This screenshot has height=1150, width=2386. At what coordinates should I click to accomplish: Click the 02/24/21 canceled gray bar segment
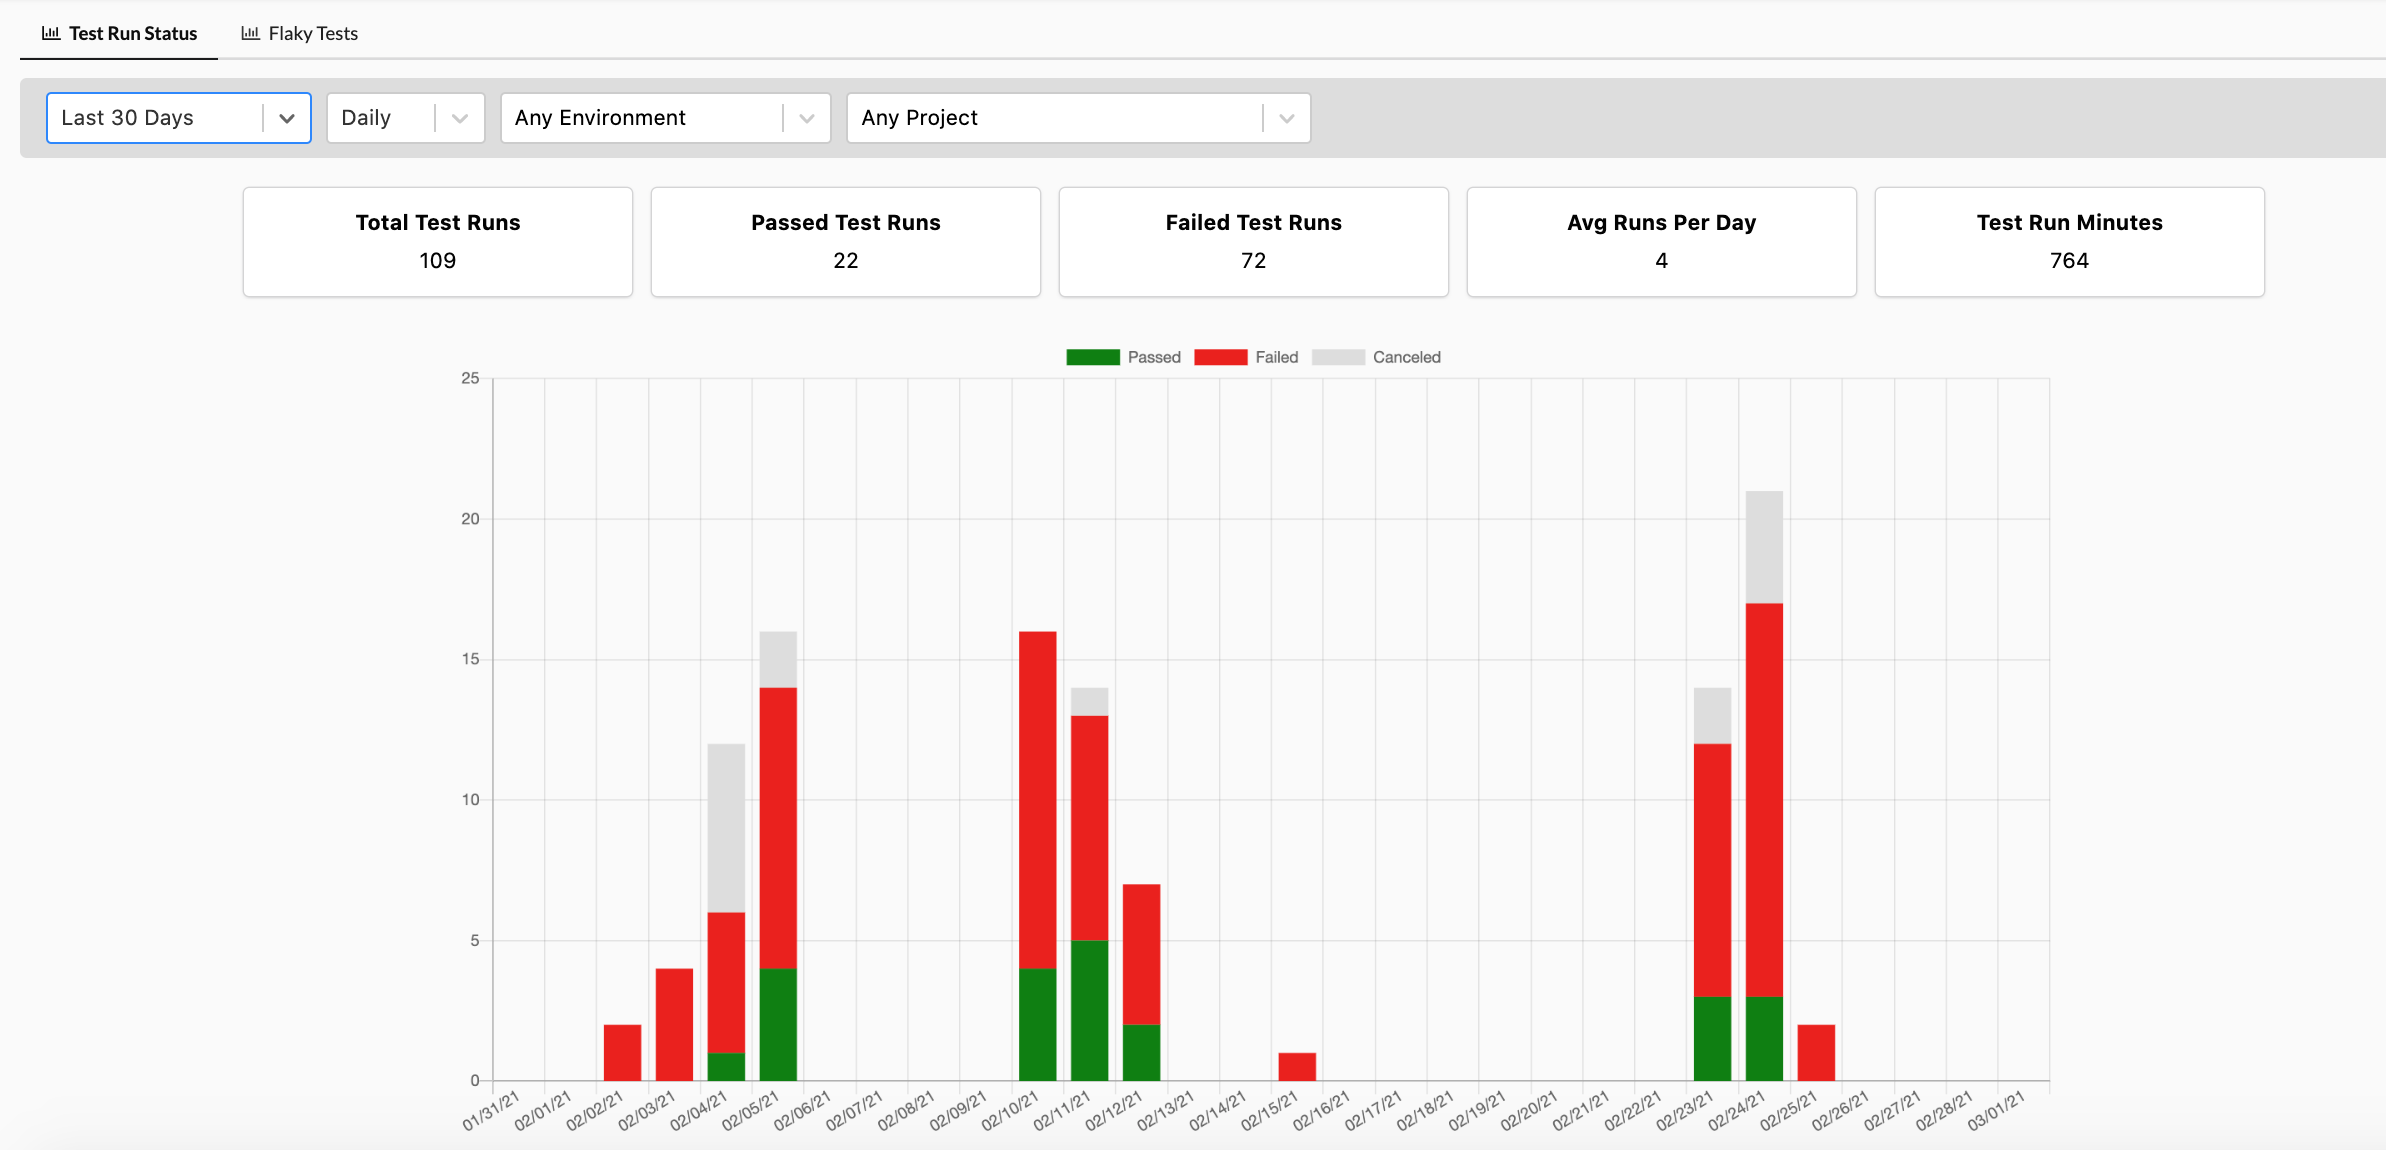pos(1764,546)
